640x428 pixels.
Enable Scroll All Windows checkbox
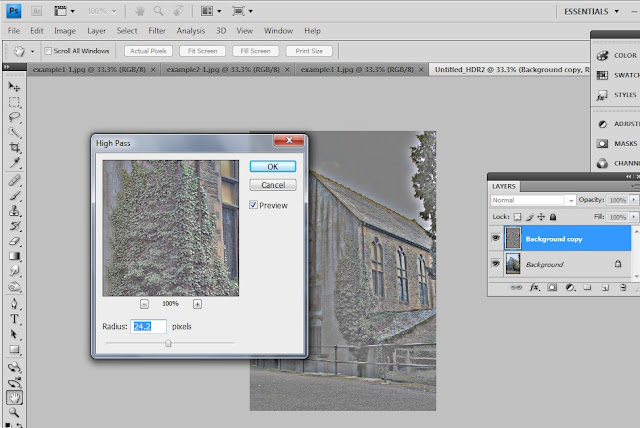coord(46,51)
